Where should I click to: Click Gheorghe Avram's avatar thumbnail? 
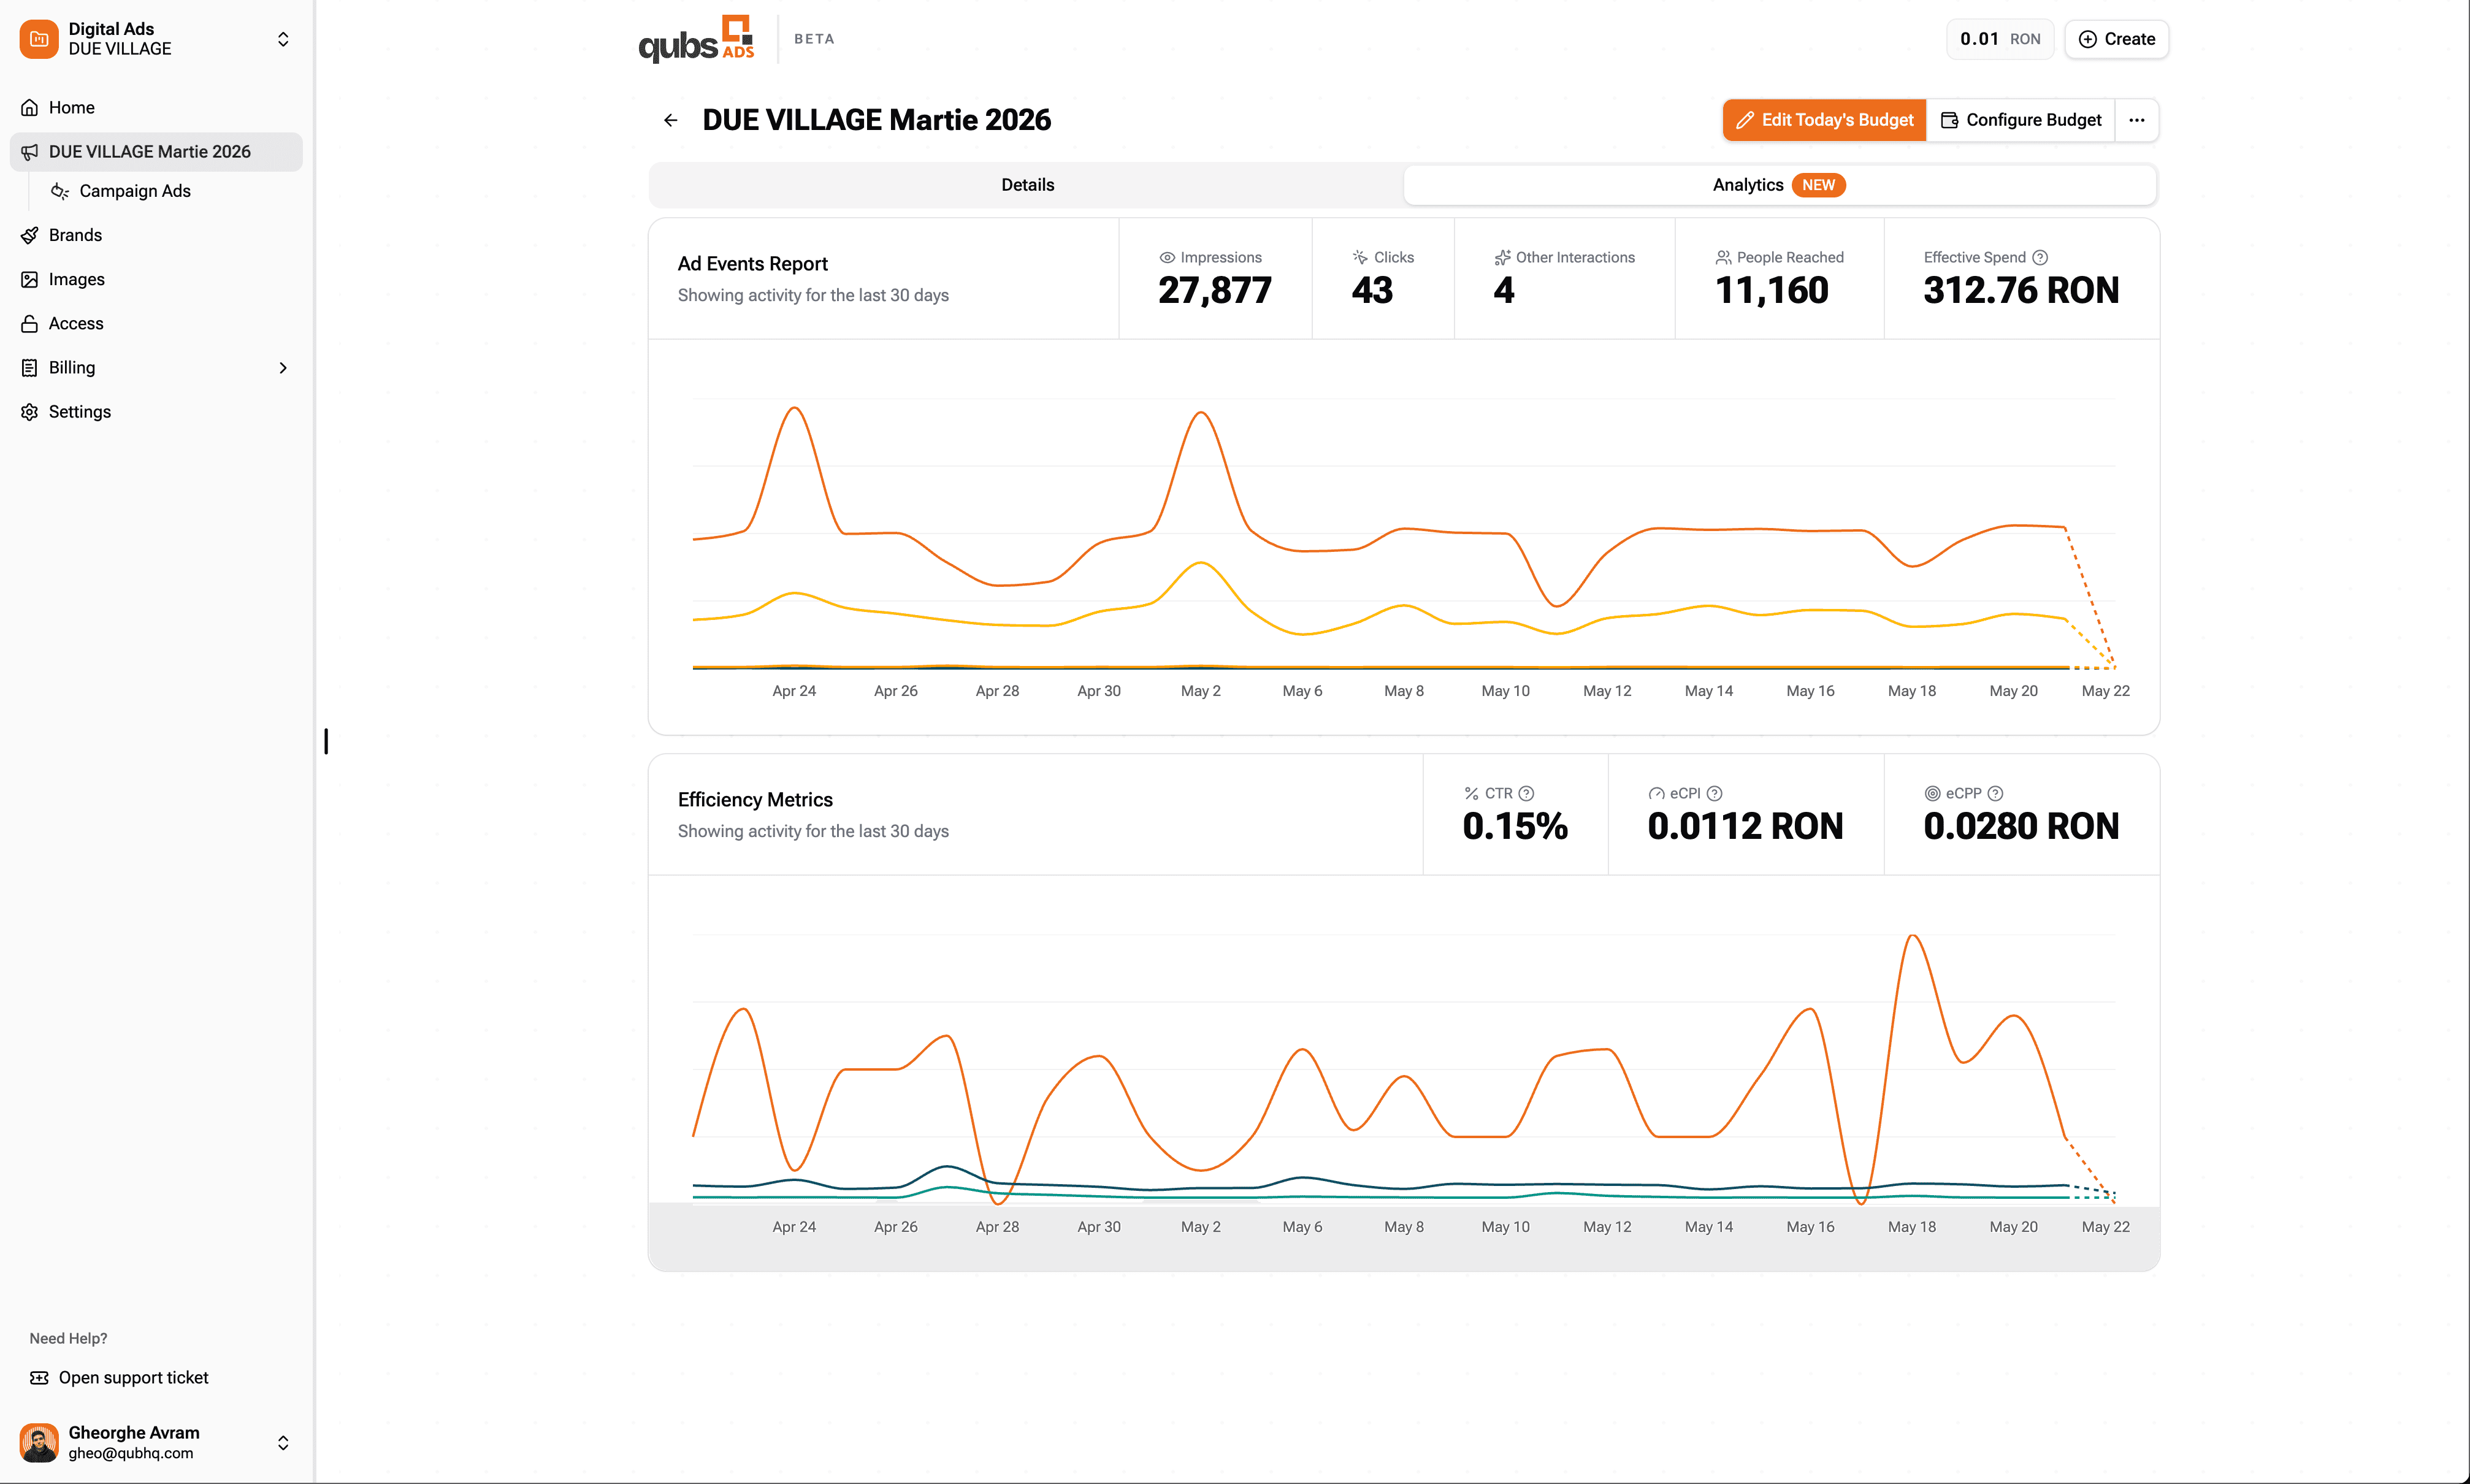39,1442
